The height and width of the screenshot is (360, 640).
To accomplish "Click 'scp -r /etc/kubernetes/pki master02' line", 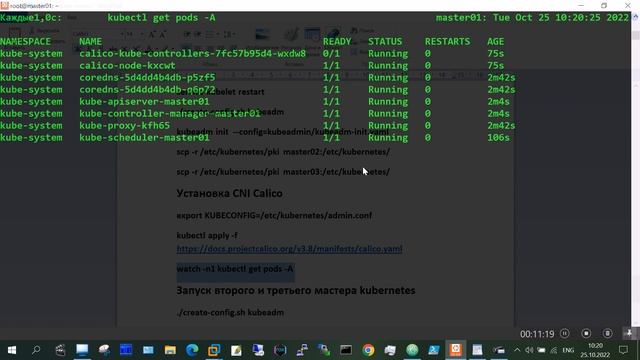I will click(283, 151).
